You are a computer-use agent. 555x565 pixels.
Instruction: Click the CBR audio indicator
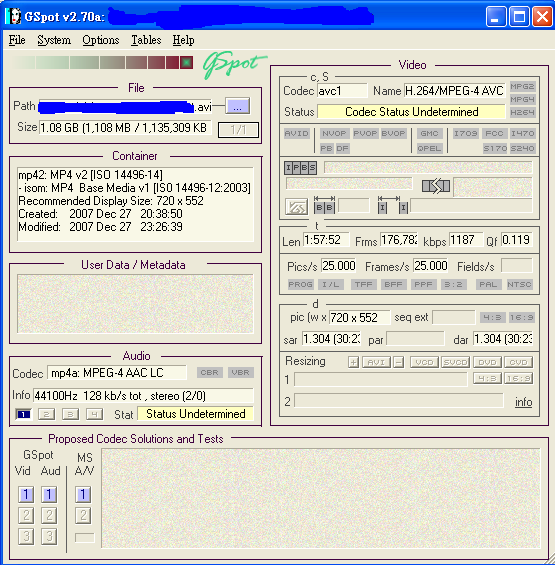coord(209,372)
